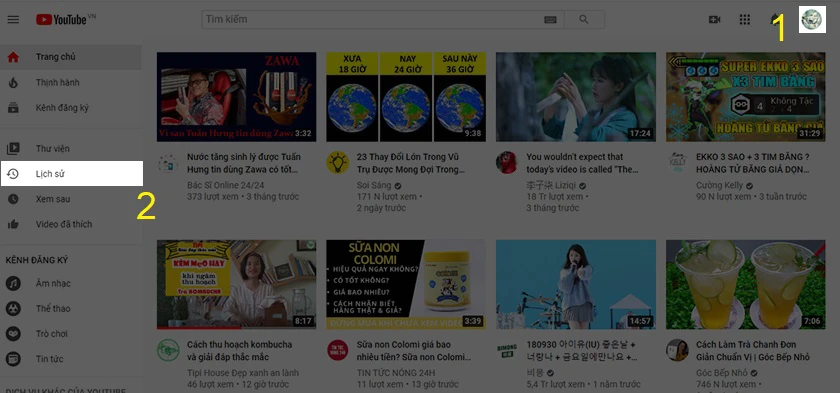Open title Nước tăng sinh lý được Tuấn Hưng

tap(244, 163)
